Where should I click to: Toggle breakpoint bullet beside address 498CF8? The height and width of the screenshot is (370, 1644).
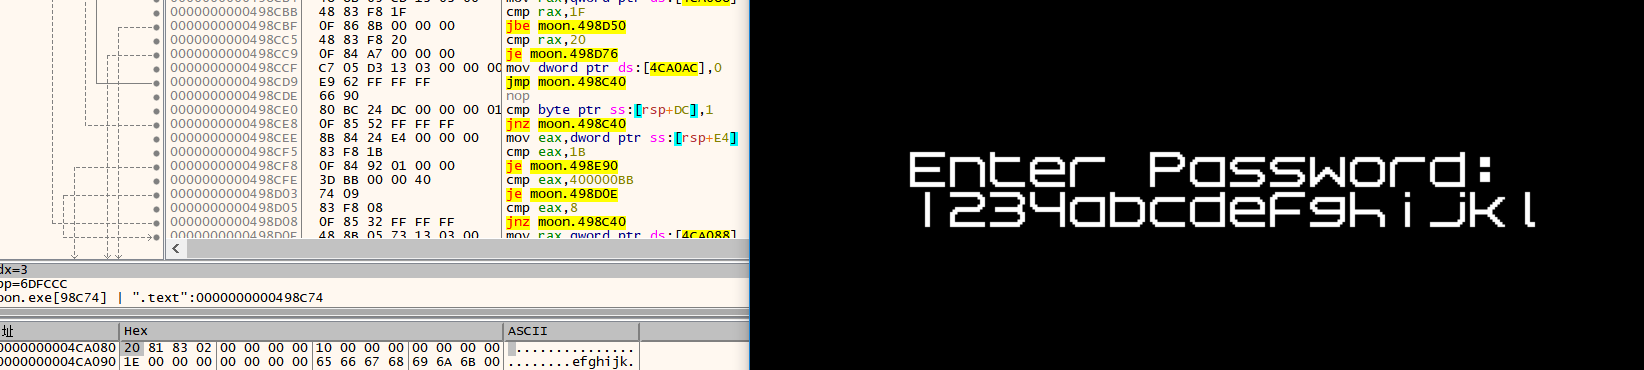156,166
